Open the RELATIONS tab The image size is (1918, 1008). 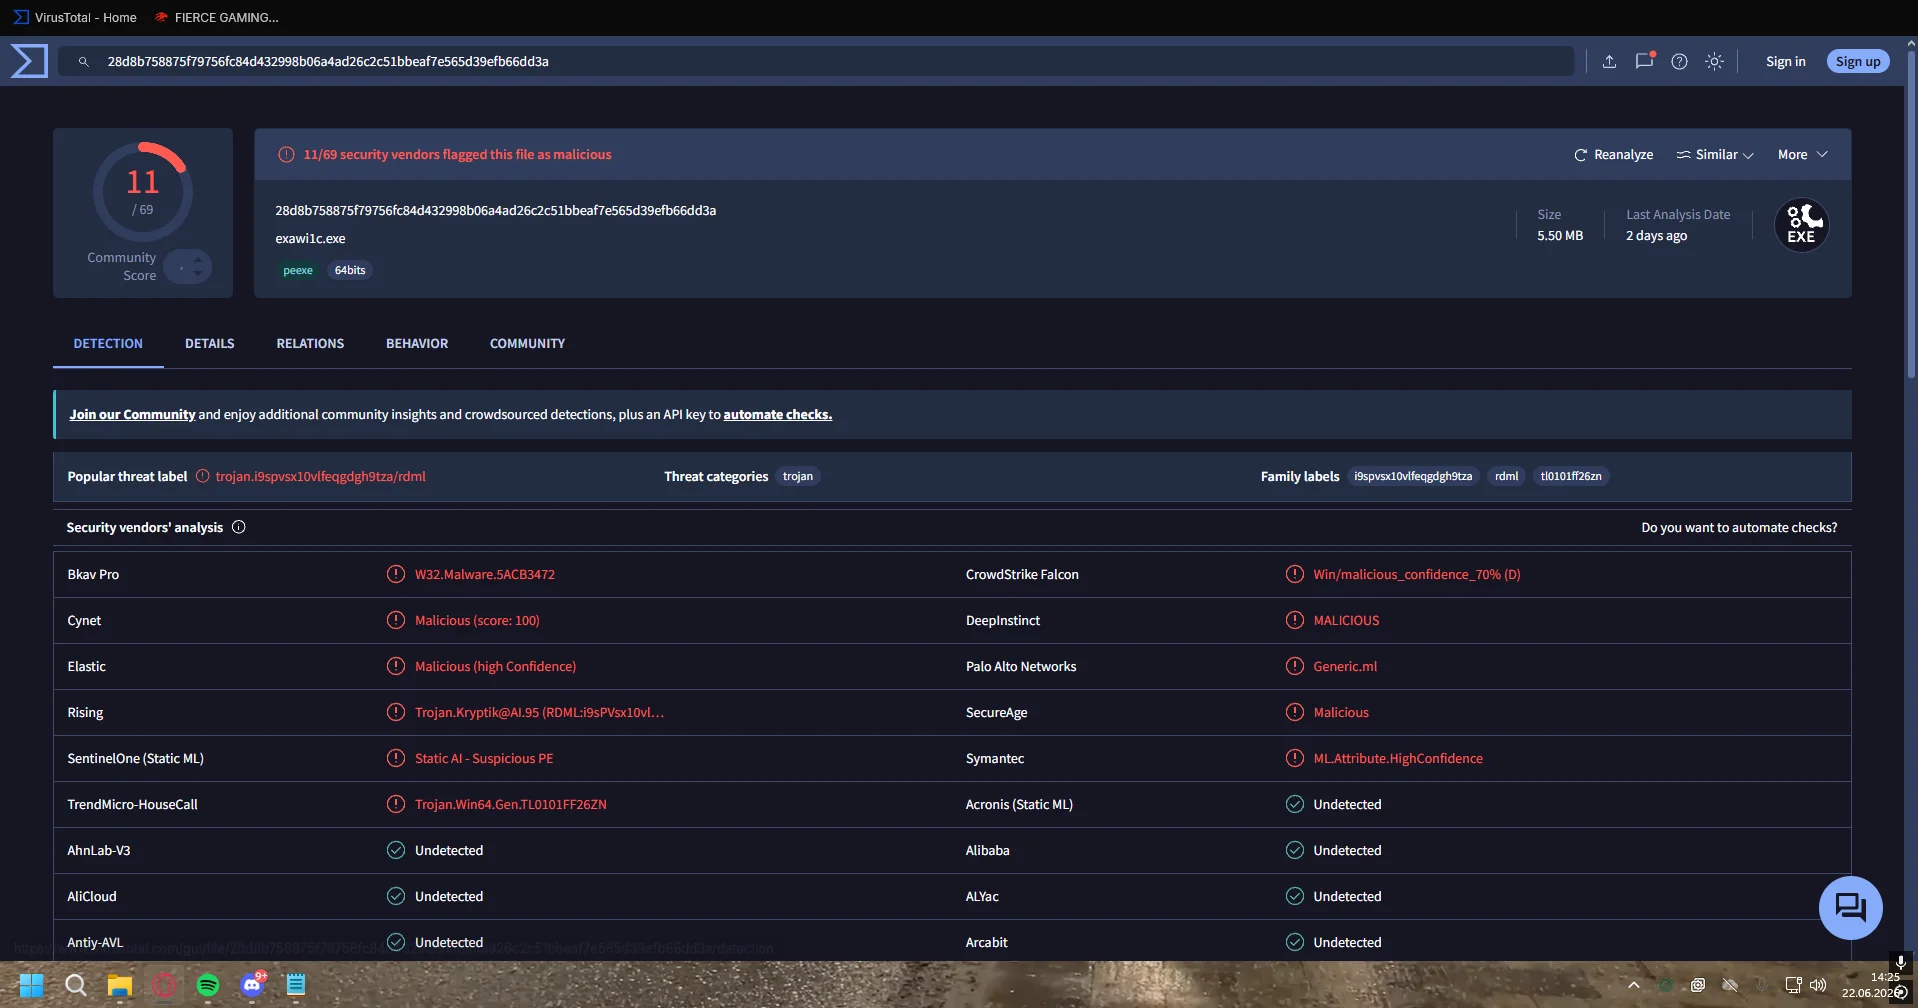[x=310, y=343]
